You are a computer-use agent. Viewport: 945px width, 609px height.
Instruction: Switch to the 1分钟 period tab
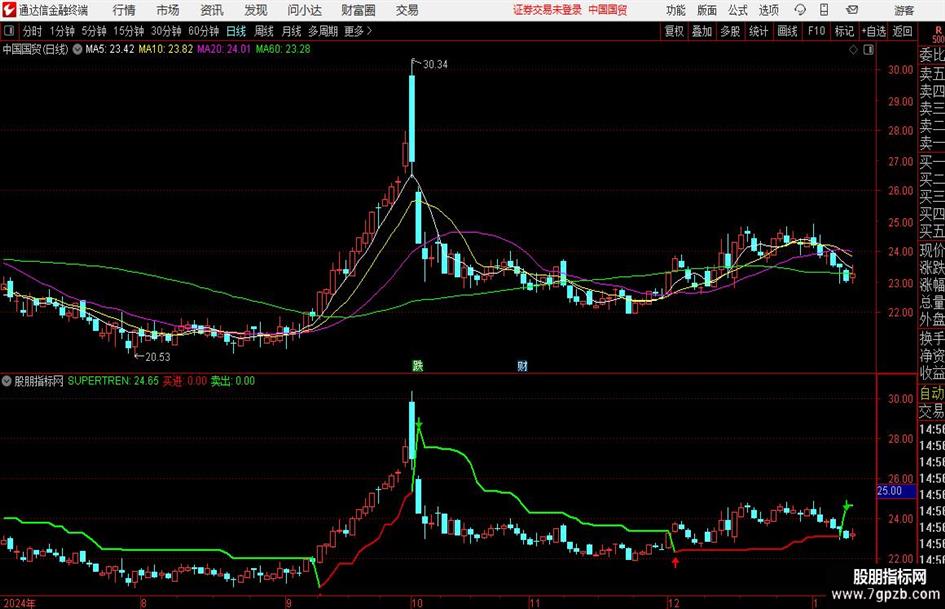pos(62,31)
